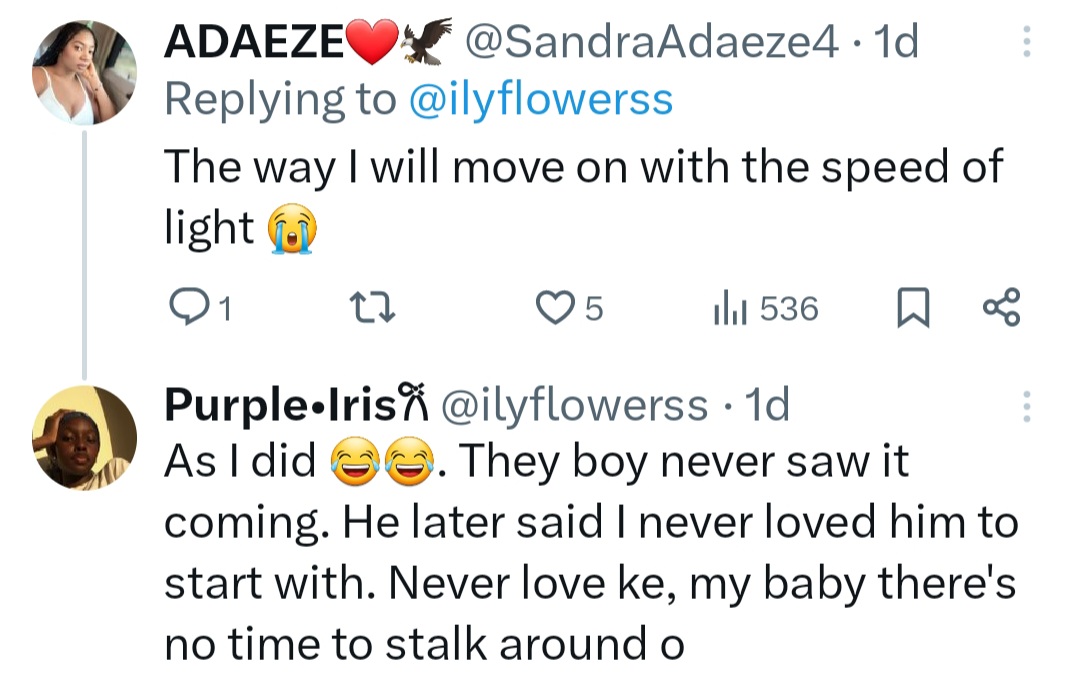Click the like count number 5
The image size is (1080, 691).
click(593, 309)
